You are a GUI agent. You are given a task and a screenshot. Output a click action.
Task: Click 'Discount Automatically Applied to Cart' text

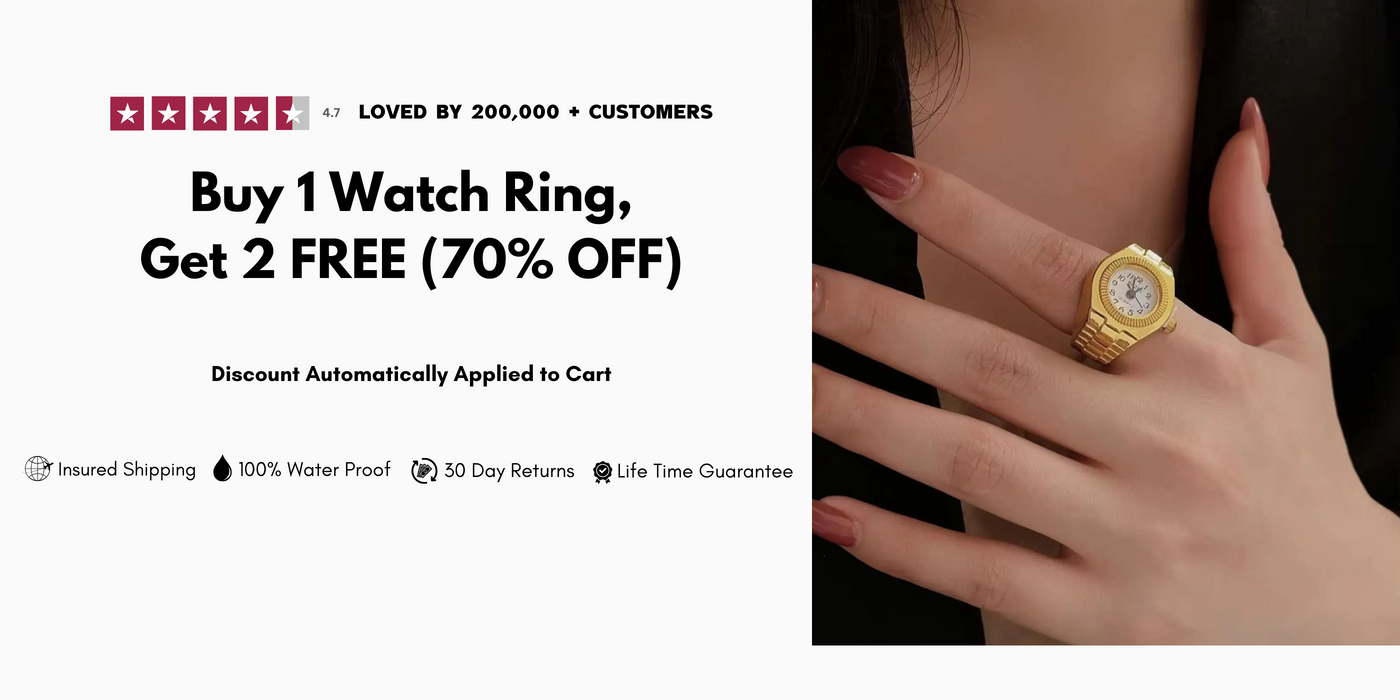pos(411,374)
